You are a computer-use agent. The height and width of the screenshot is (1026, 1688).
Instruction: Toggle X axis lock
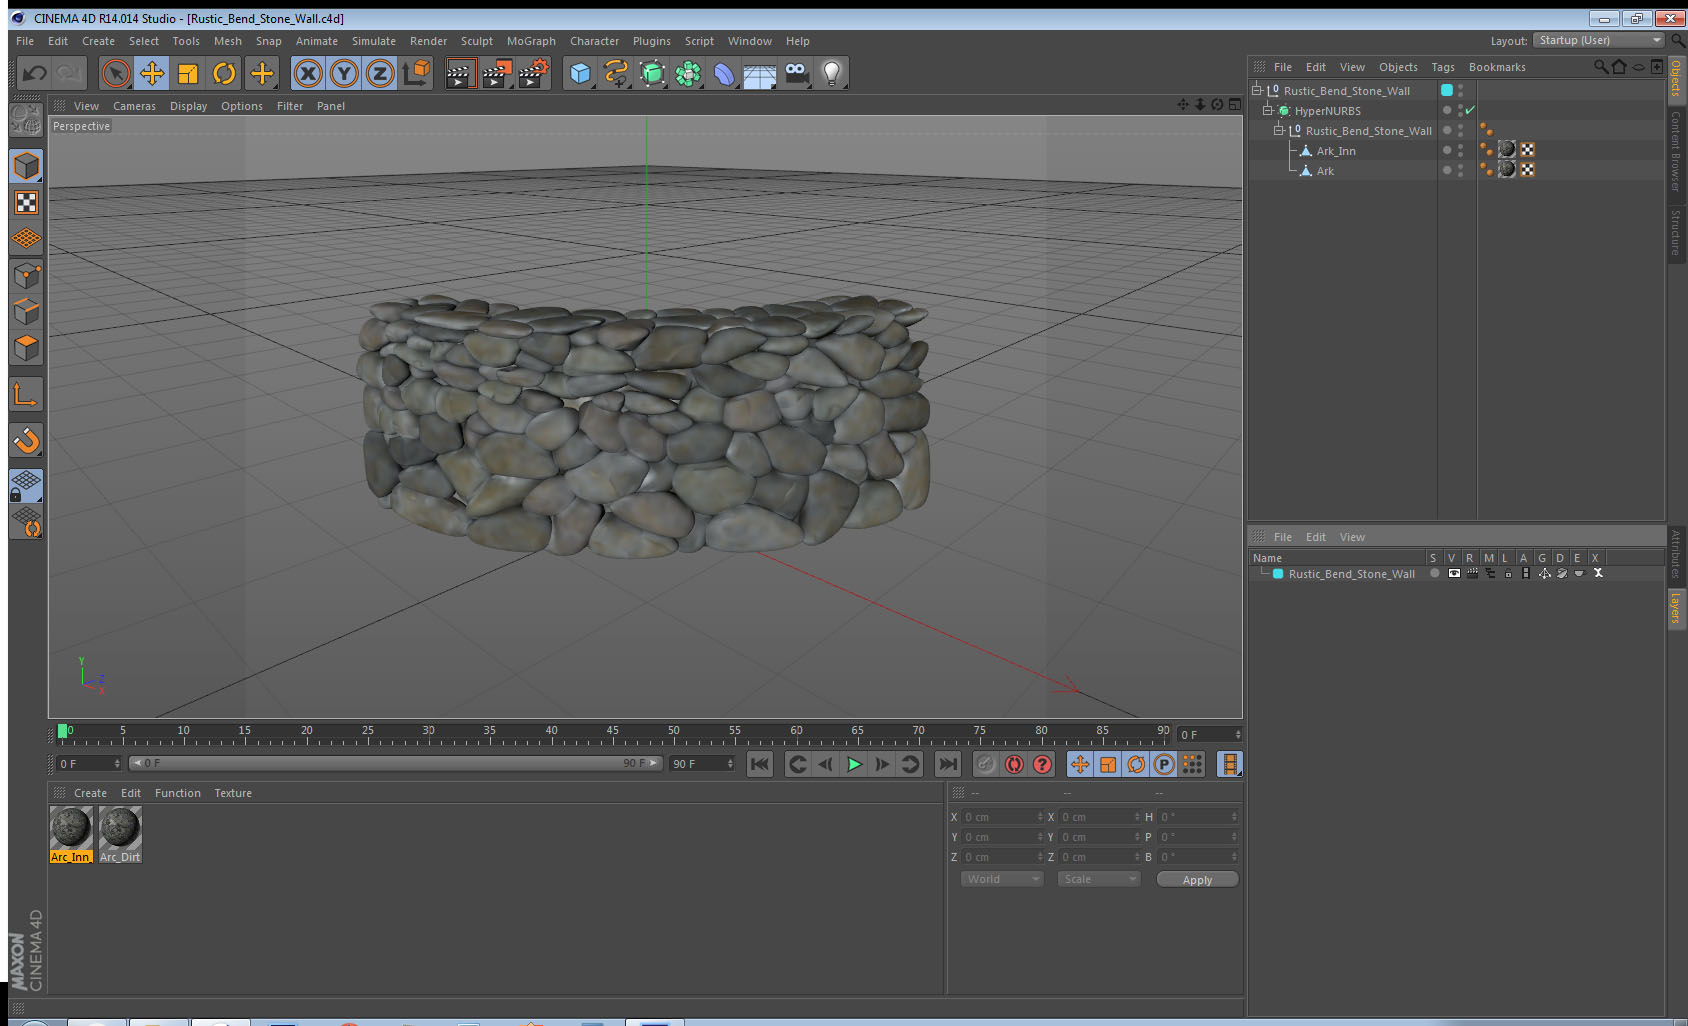308,73
